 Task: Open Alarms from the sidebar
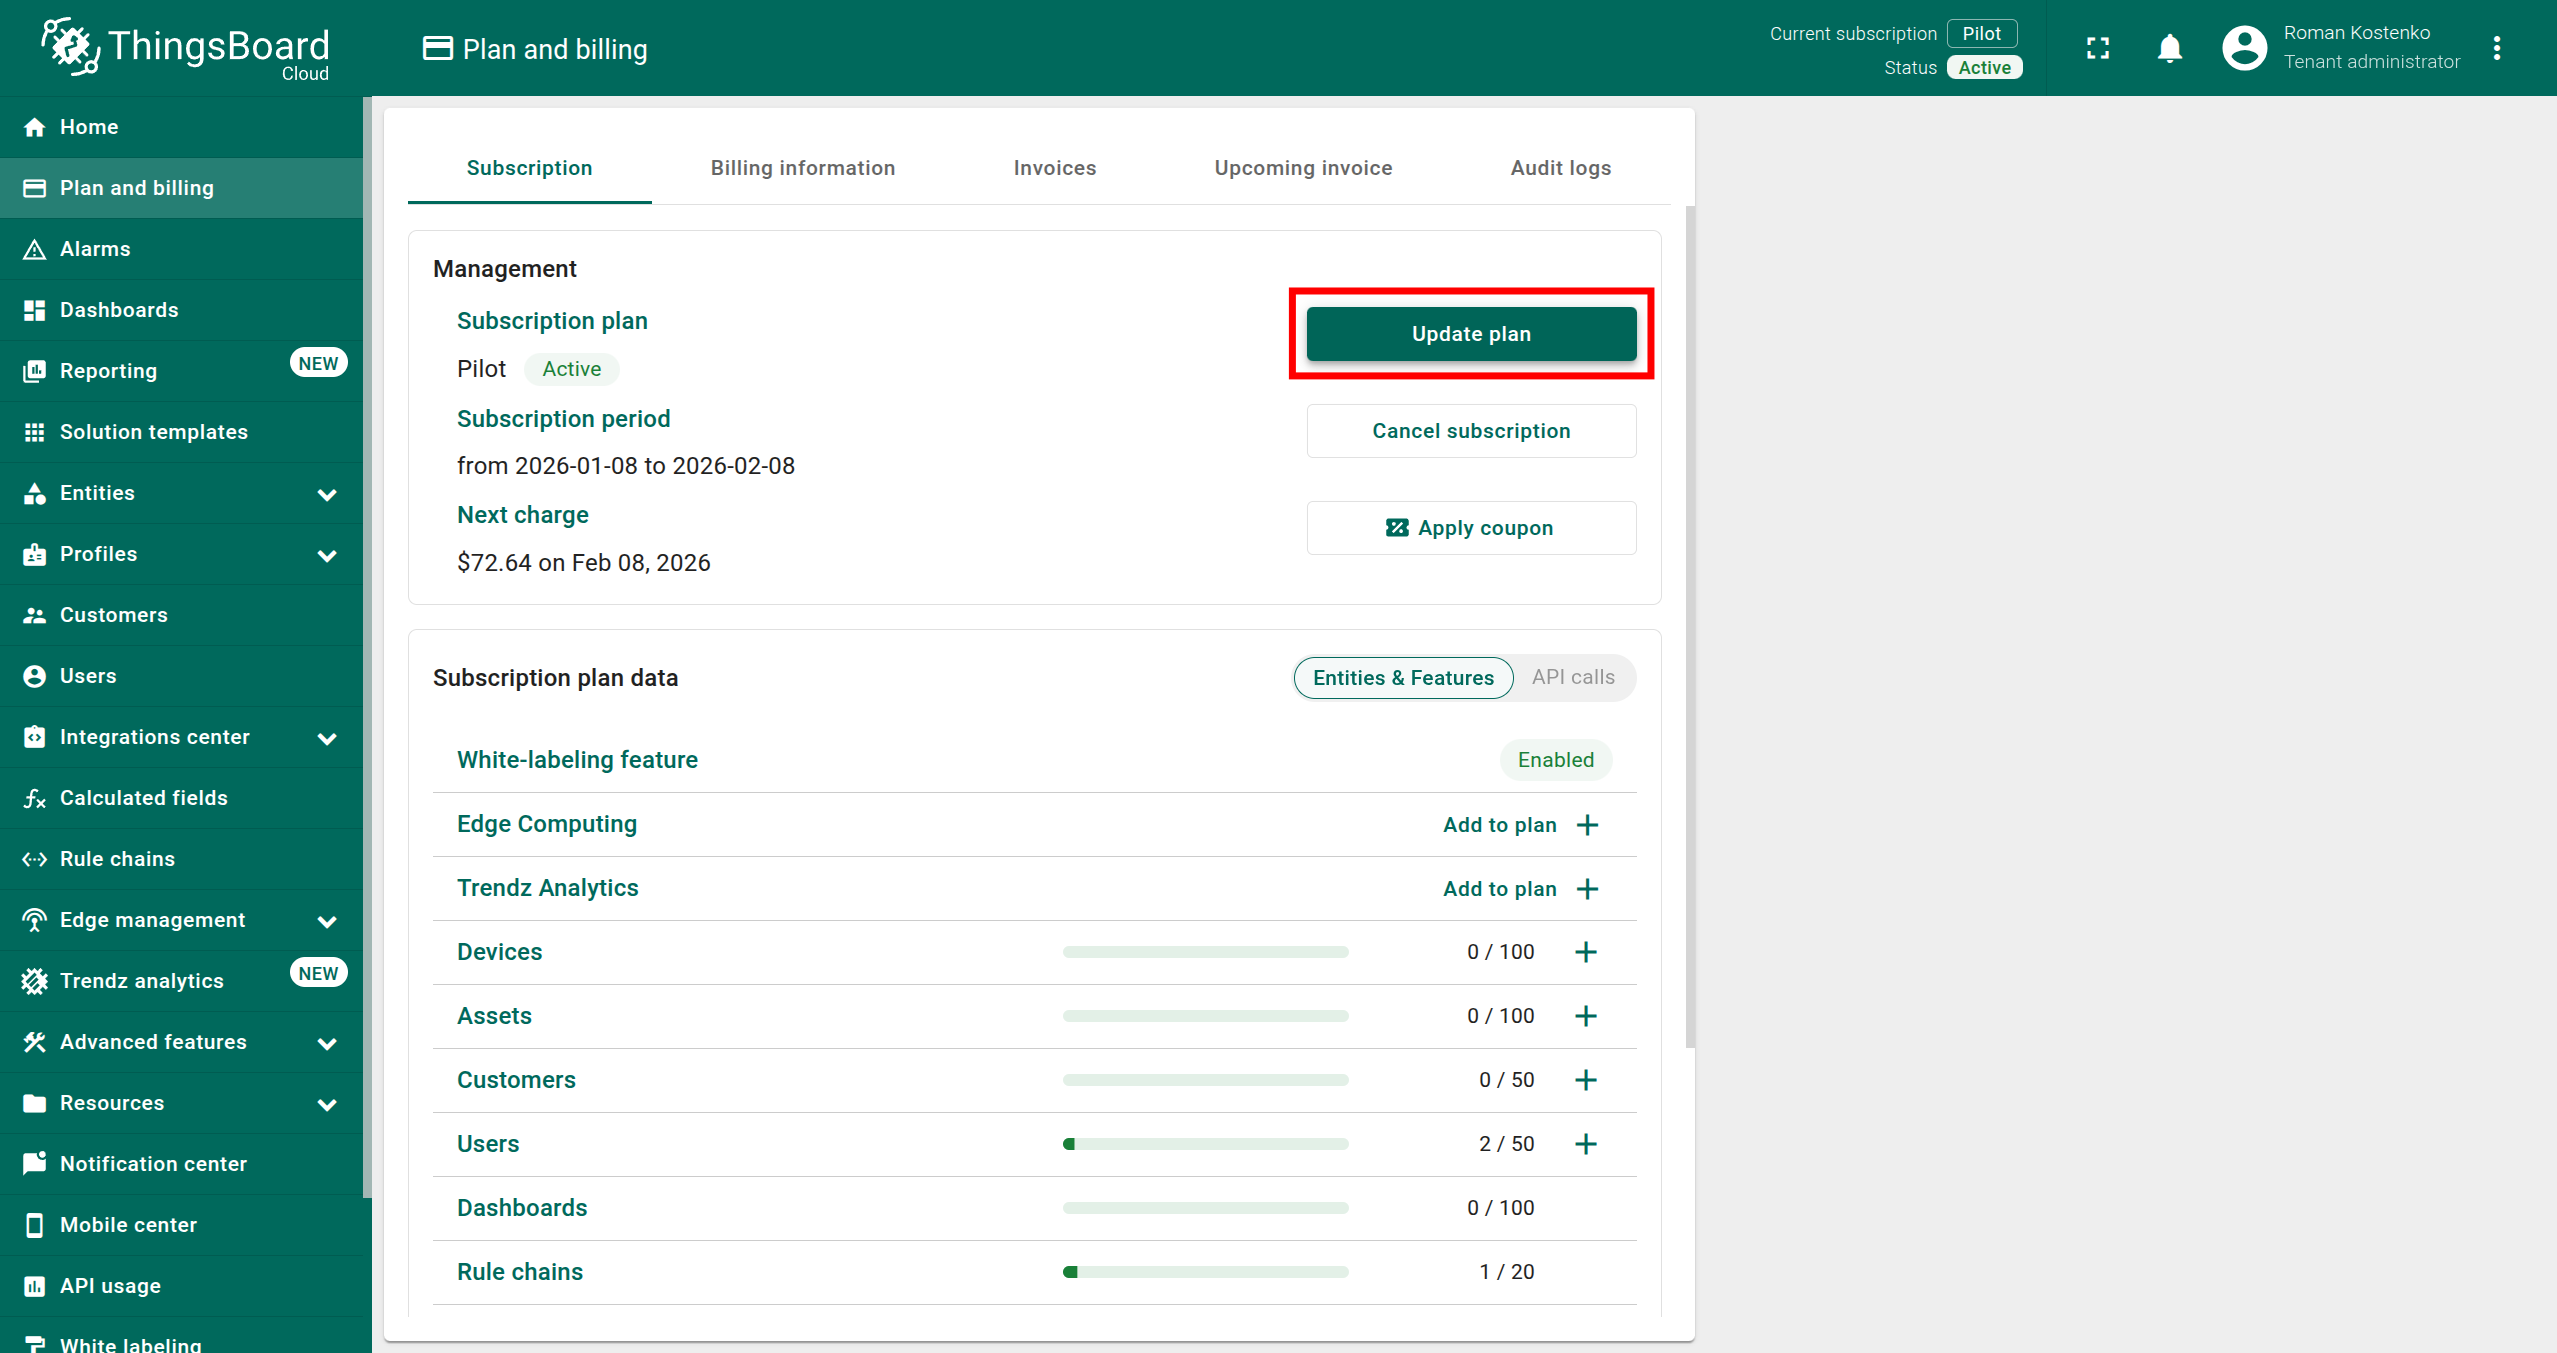click(x=95, y=249)
